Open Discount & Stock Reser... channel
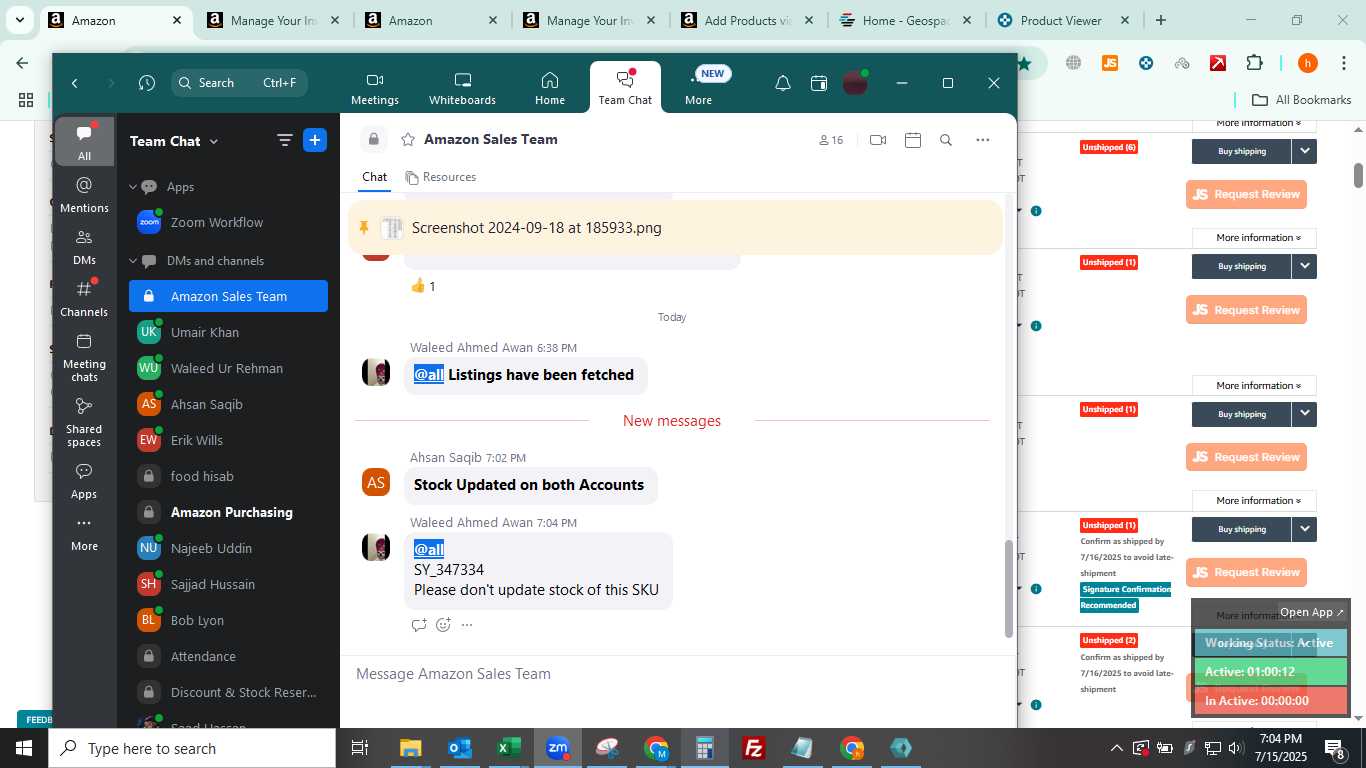The image size is (1366, 768). [x=228, y=692]
